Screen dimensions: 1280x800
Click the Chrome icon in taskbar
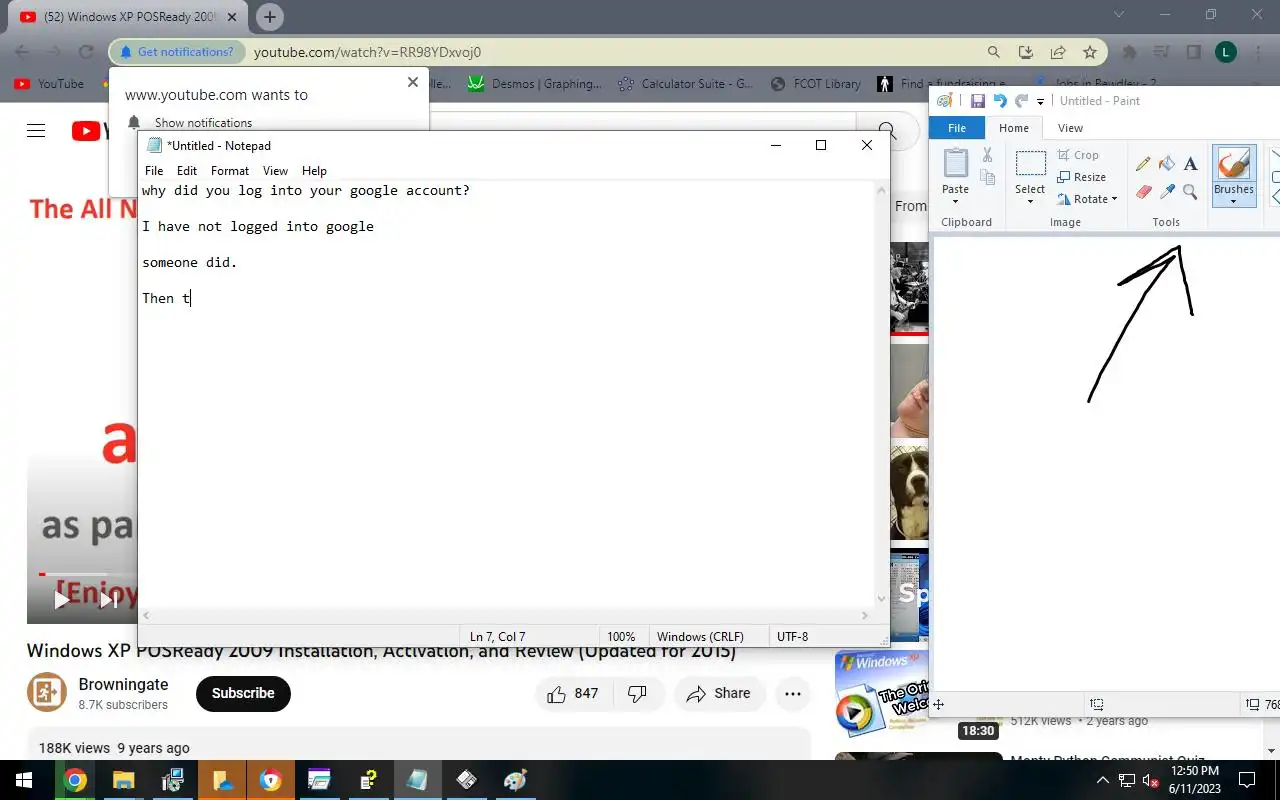(x=75, y=780)
